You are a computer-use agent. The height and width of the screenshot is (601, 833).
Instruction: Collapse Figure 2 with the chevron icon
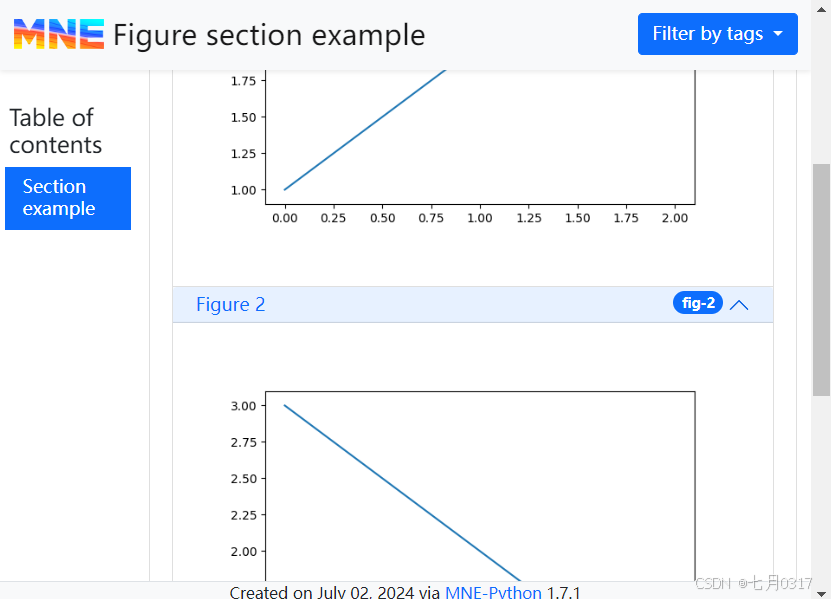[x=739, y=305]
